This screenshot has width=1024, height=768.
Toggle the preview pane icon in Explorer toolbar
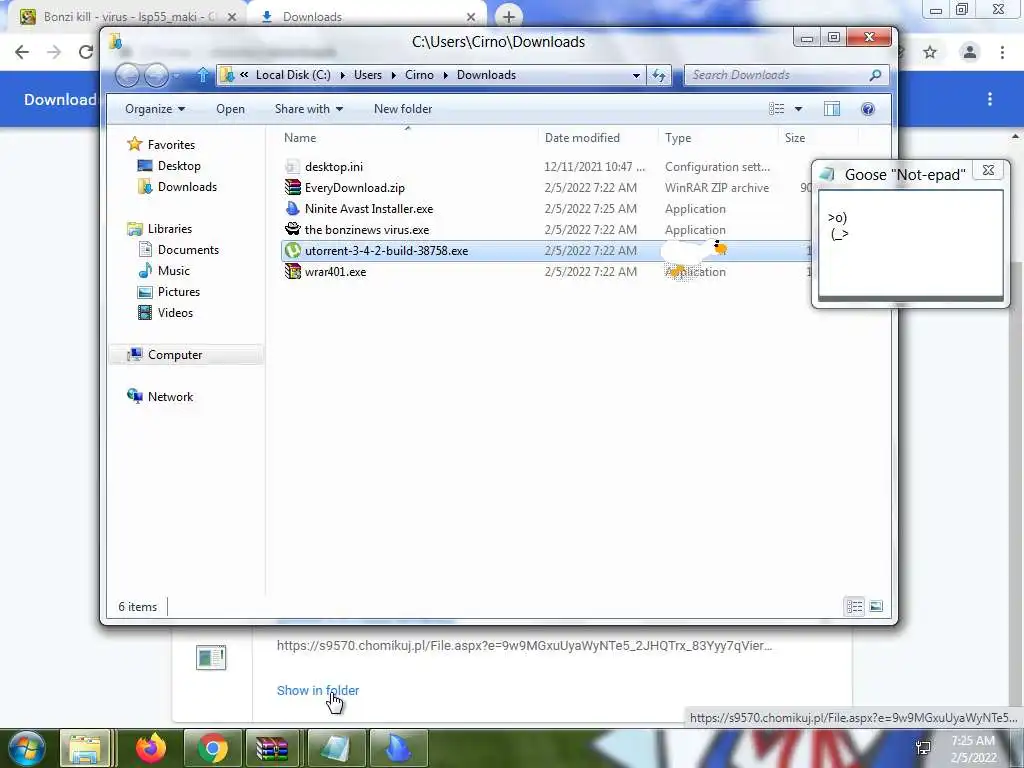point(831,109)
